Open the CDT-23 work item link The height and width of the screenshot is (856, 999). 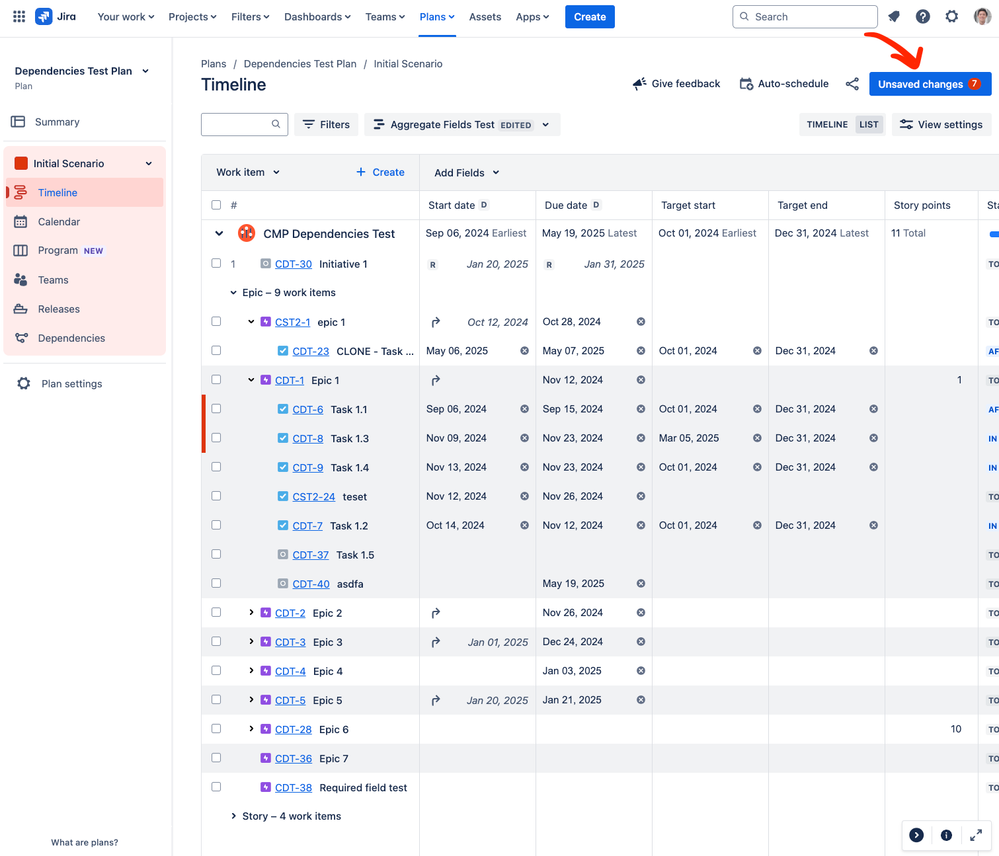pos(311,351)
